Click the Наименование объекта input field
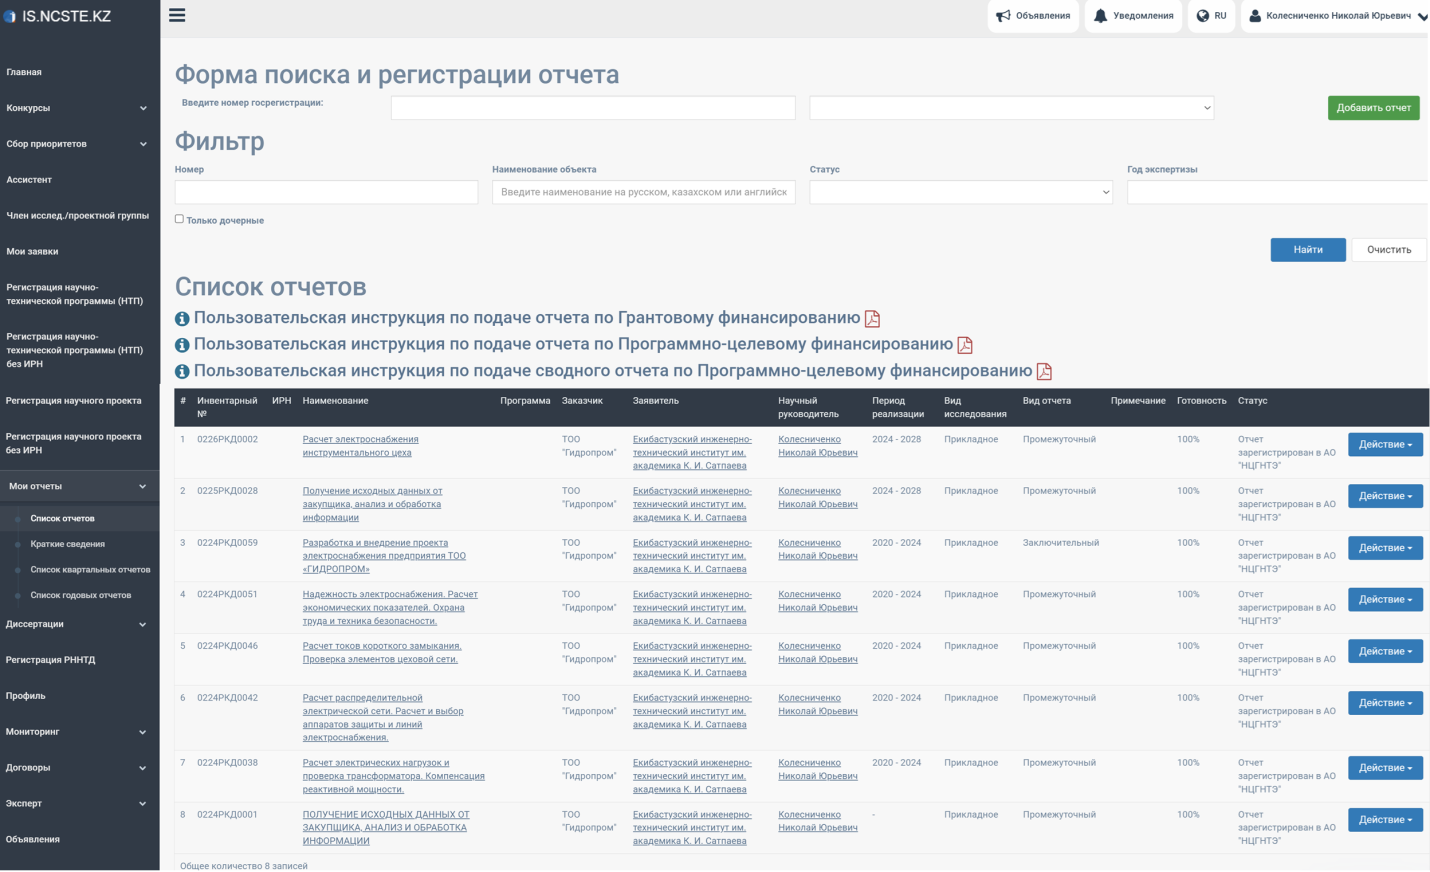Viewport: 1430px width, 872px height. coord(643,192)
